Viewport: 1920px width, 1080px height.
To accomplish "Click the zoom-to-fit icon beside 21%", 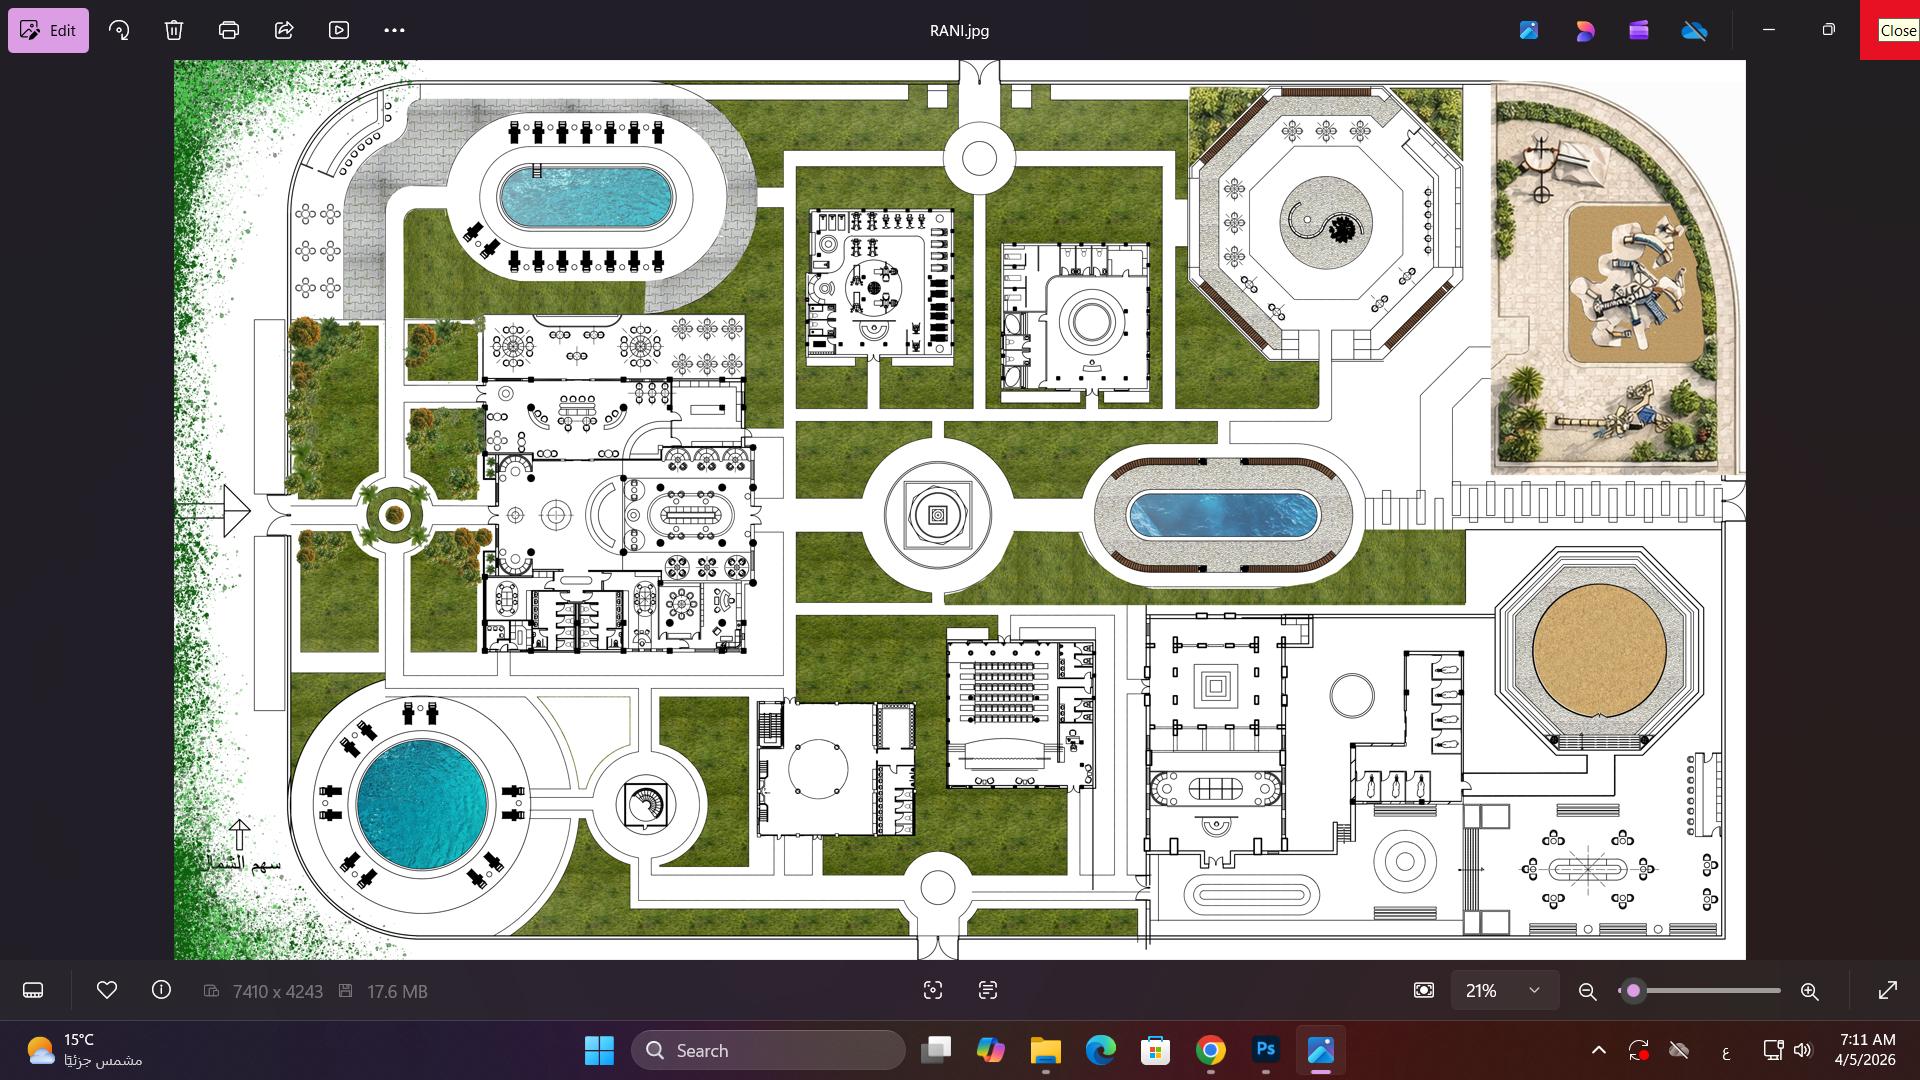I will 1424,991.
